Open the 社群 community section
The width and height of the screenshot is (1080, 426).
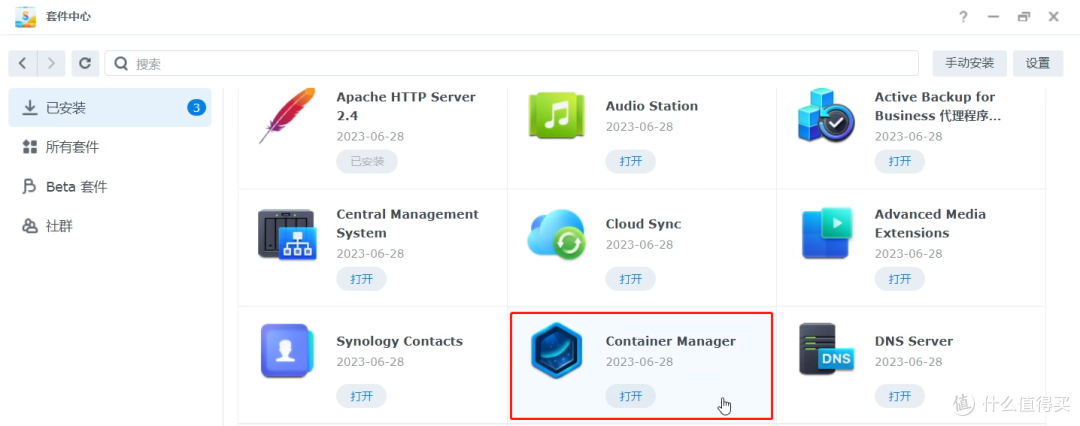[59, 226]
